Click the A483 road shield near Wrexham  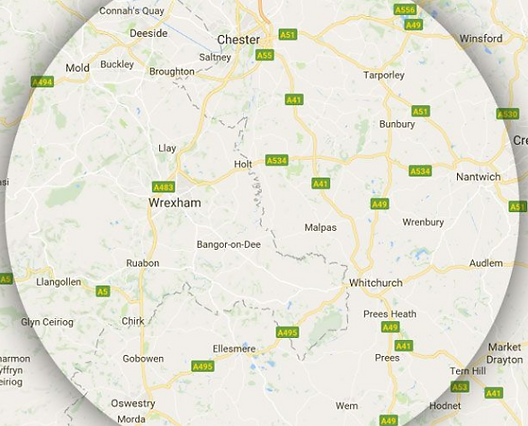point(164,187)
